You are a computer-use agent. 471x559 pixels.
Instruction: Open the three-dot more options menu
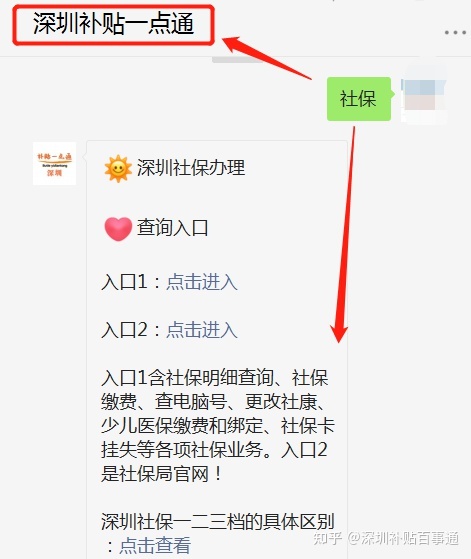455,32
